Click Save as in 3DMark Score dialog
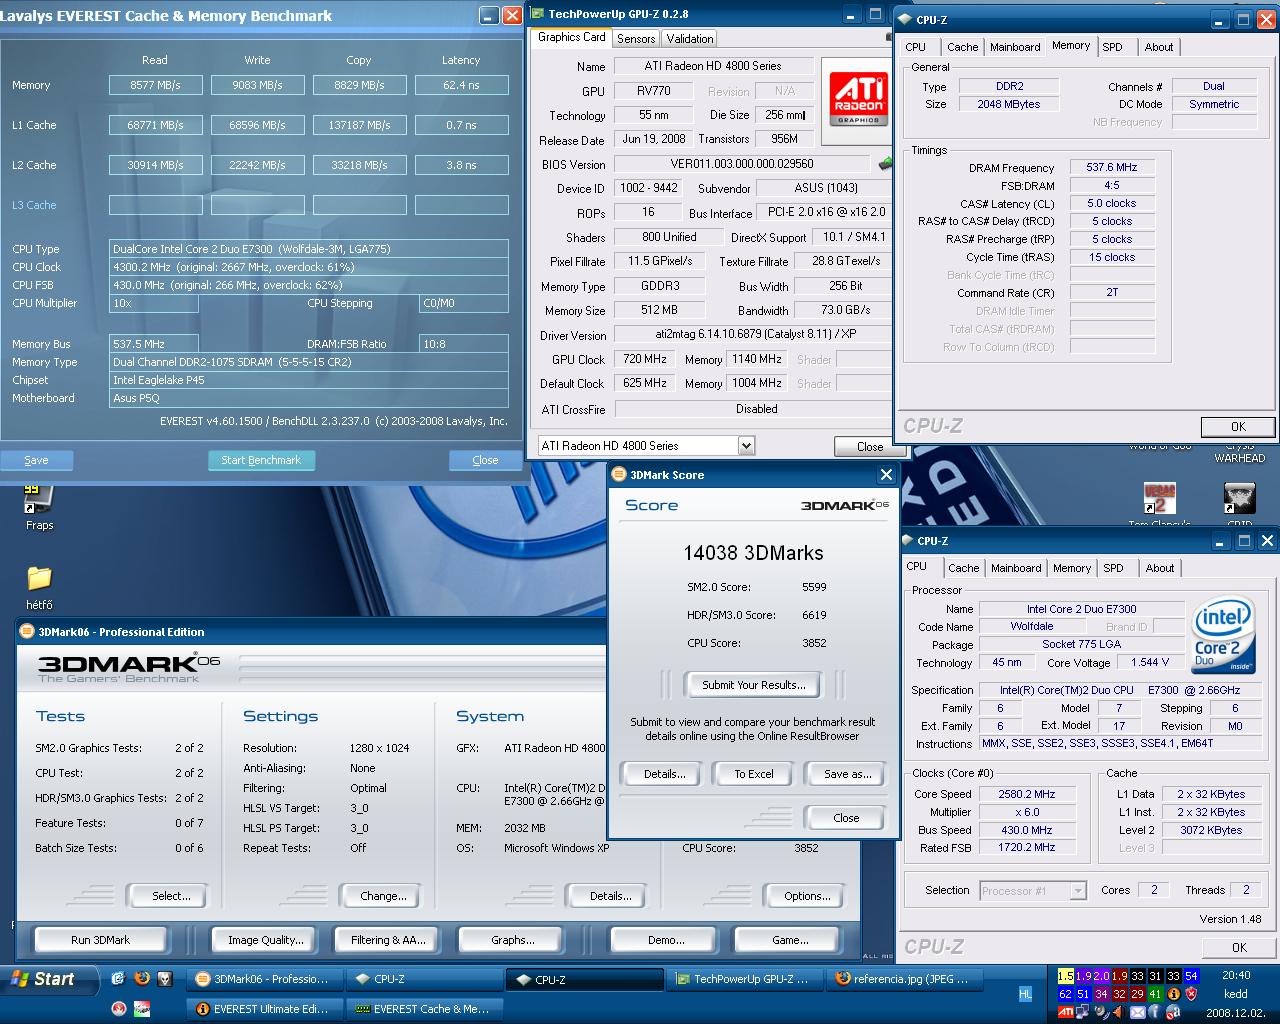 click(846, 773)
